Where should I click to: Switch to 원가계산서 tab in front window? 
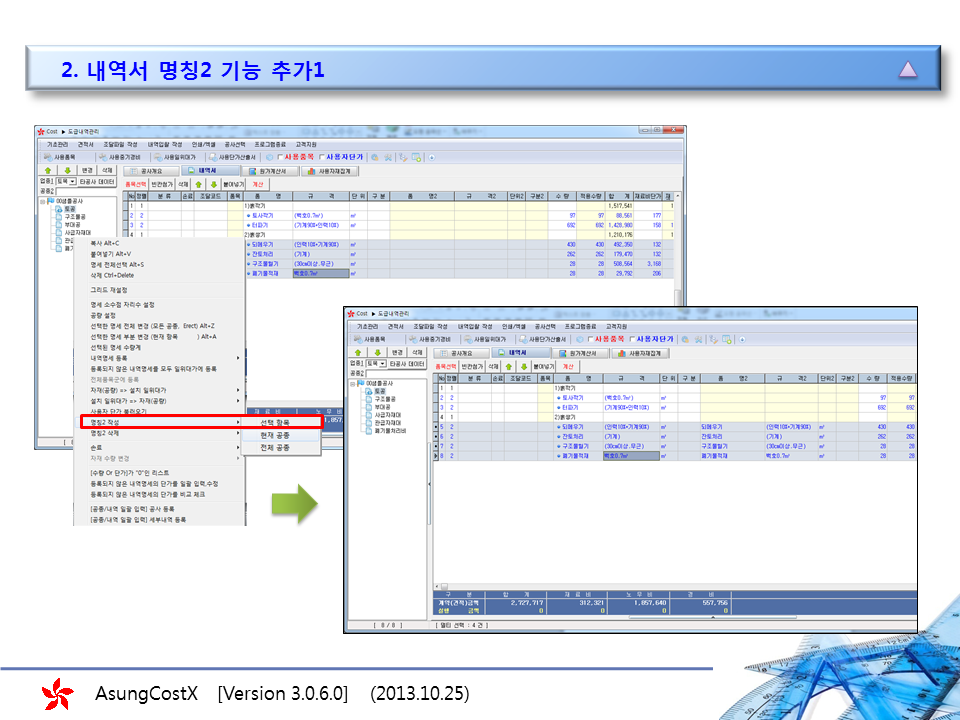tap(580, 353)
